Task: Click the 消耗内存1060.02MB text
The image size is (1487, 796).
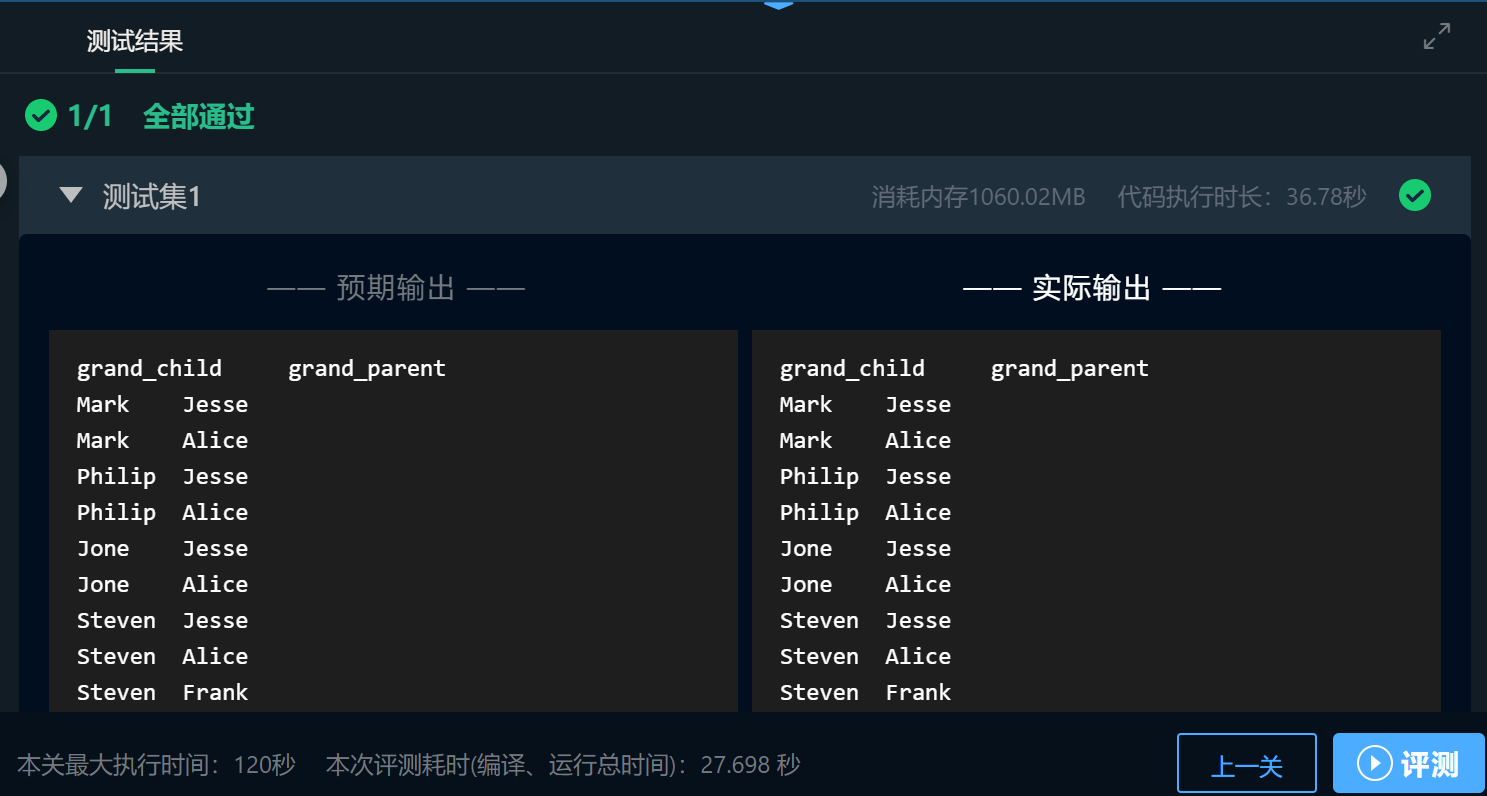Action: [978, 196]
